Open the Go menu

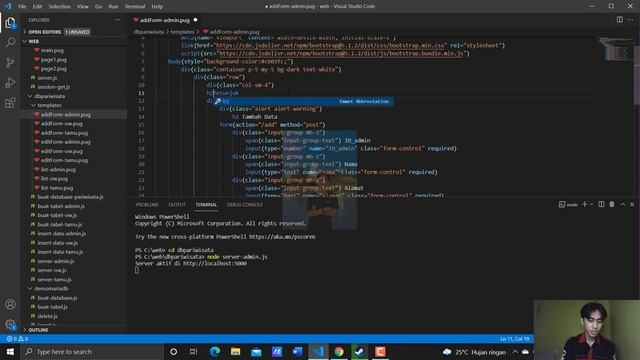(98, 6)
